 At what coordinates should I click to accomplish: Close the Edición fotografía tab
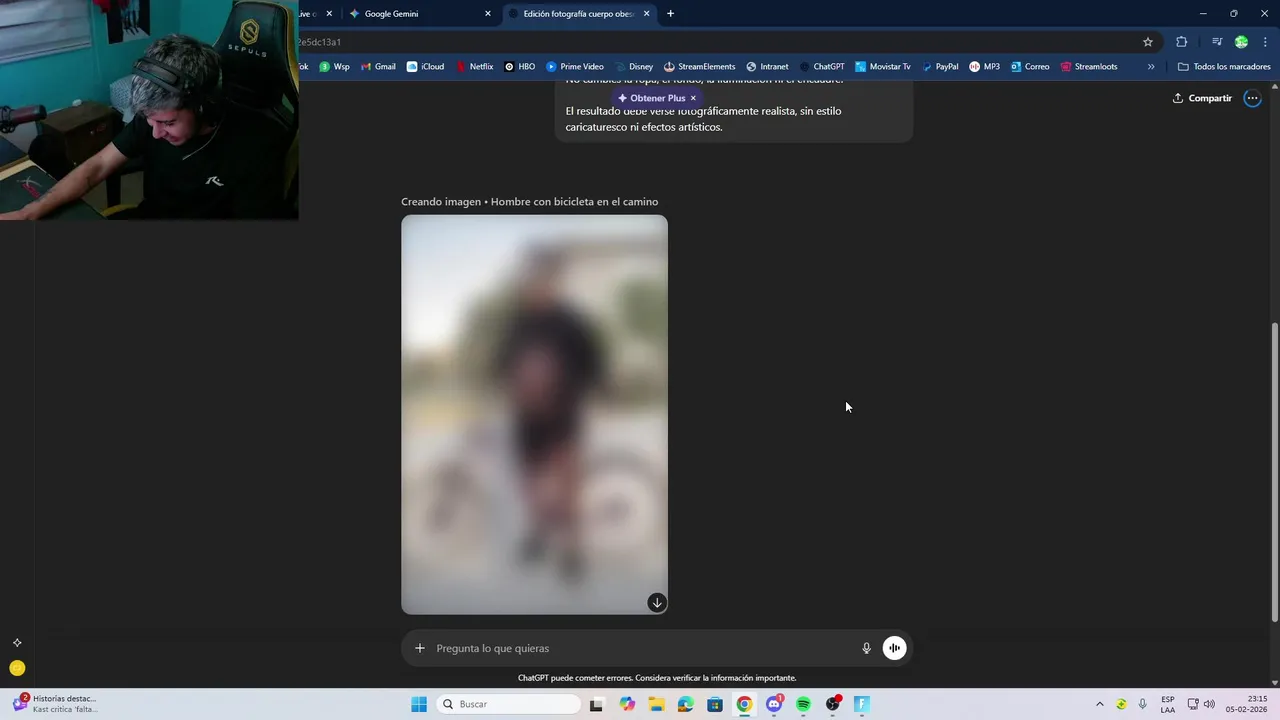pyautogui.click(x=647, y=14)
